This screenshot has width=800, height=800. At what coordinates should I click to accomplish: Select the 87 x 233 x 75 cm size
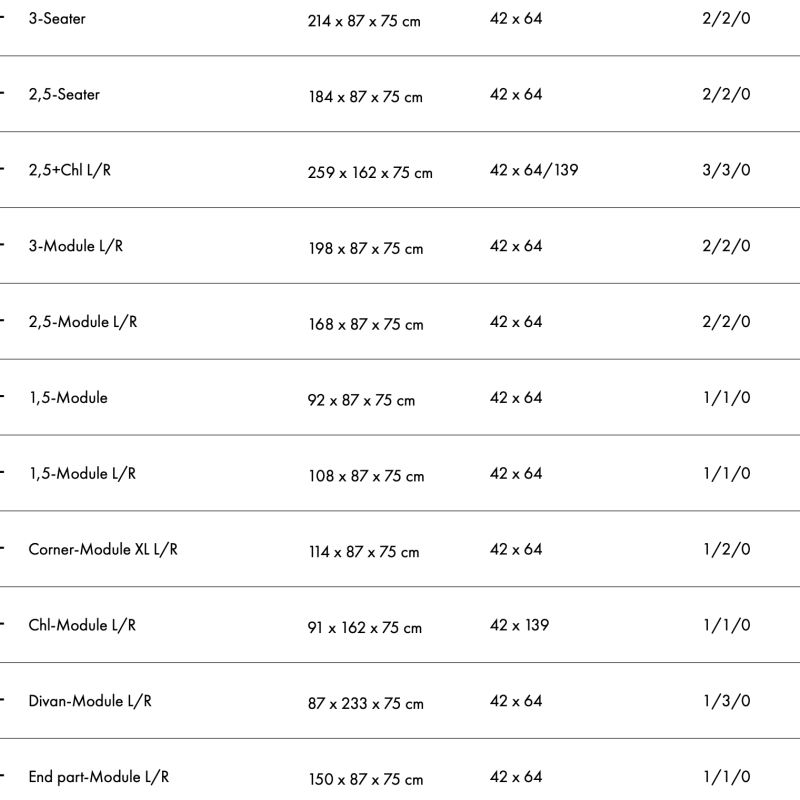tap(365, 704)
